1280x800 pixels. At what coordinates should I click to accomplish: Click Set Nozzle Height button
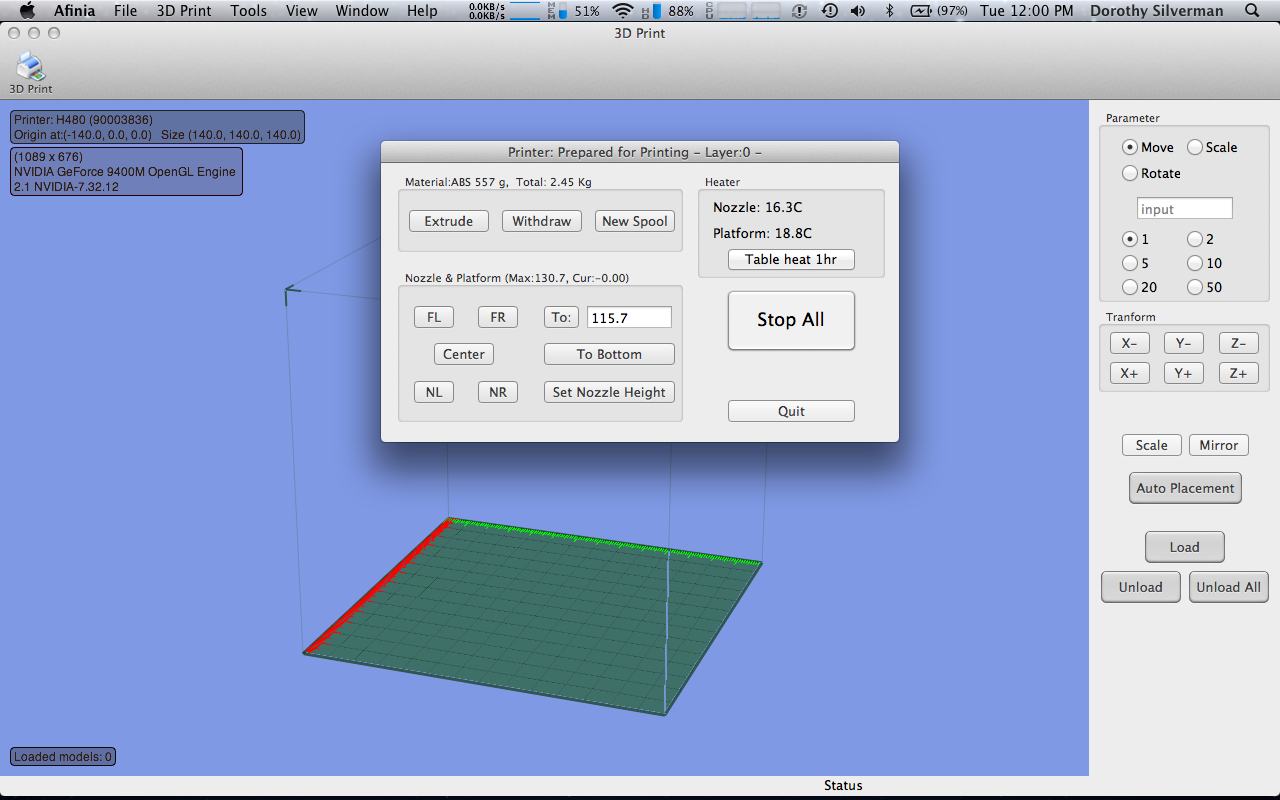[x=609, y=392]
